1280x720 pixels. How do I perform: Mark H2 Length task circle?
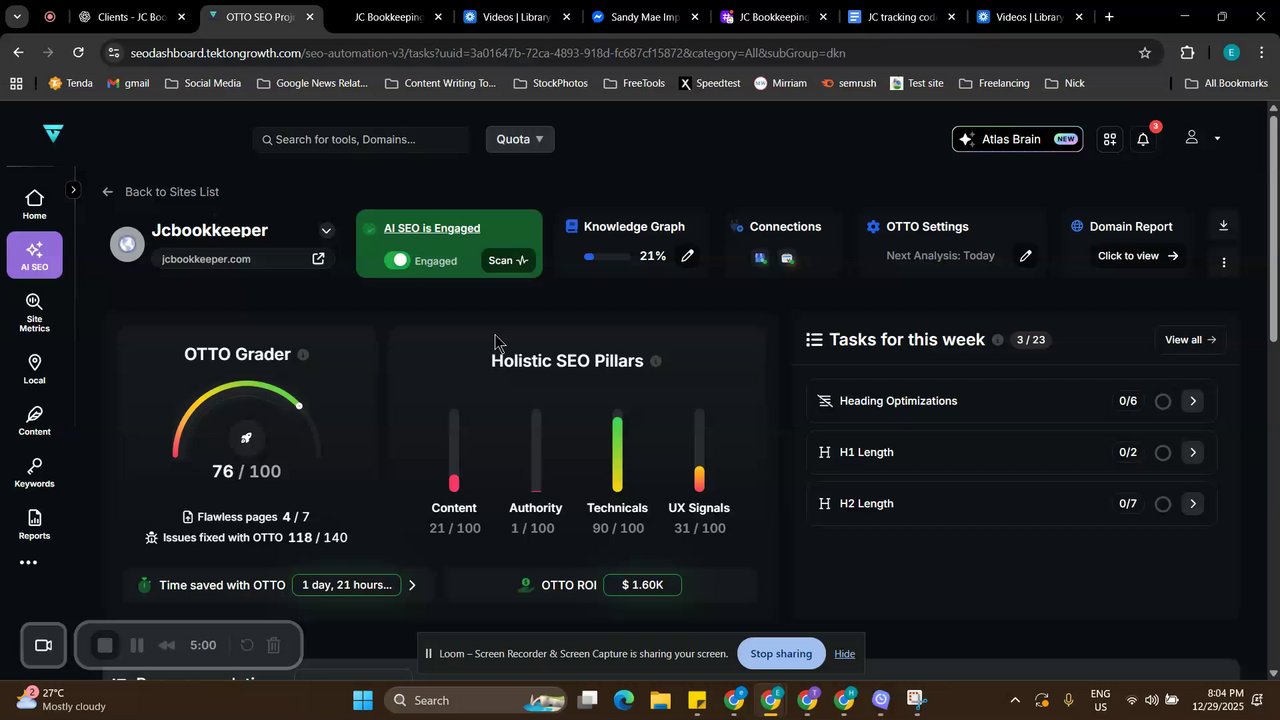pyautogui.click(x=1162, y=504)
